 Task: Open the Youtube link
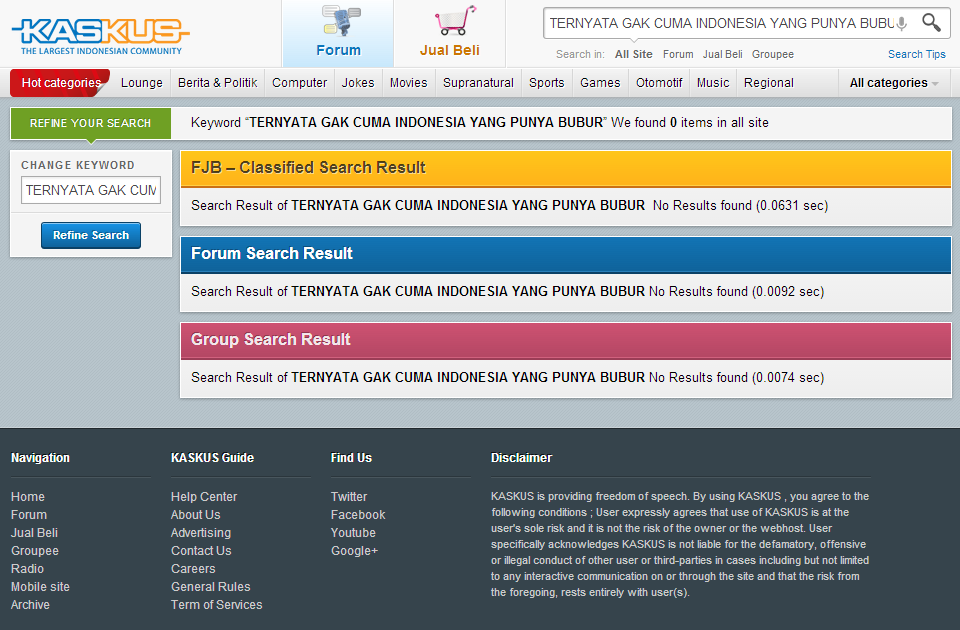353,533
